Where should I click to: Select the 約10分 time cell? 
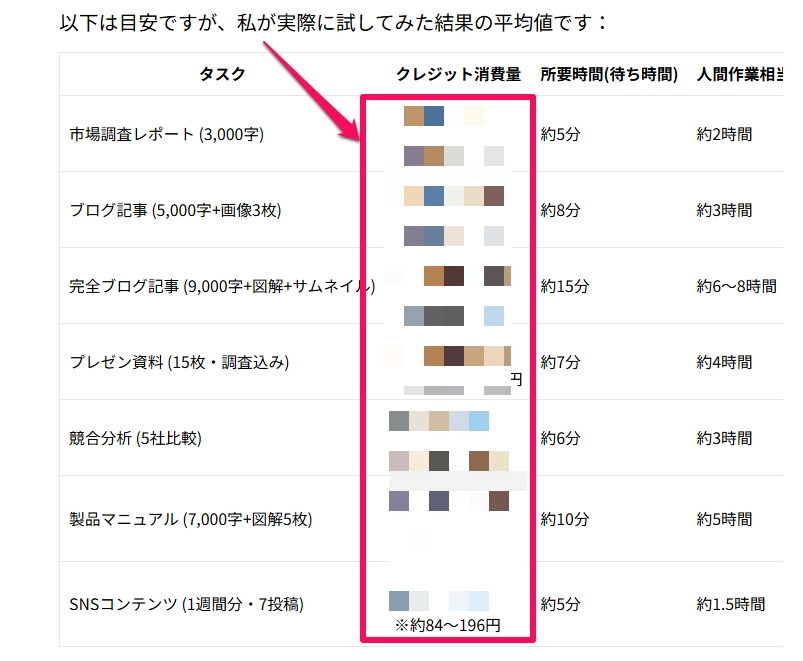(565, 519)
